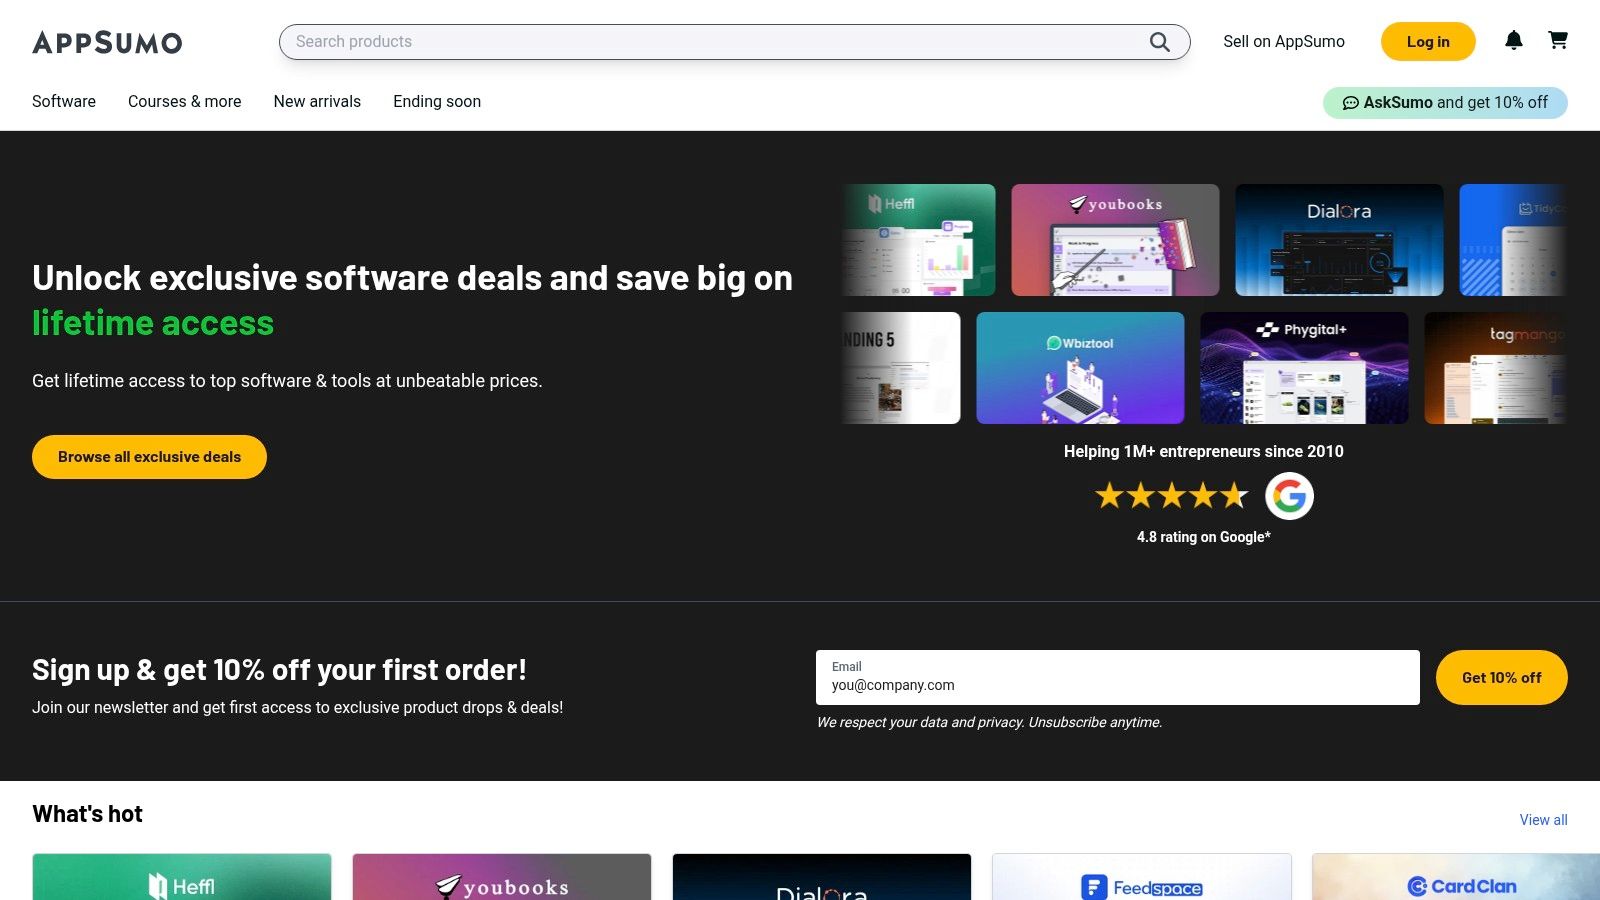Click the Log in button
Screen dimensions: 1600x900
pos(1427,41)
